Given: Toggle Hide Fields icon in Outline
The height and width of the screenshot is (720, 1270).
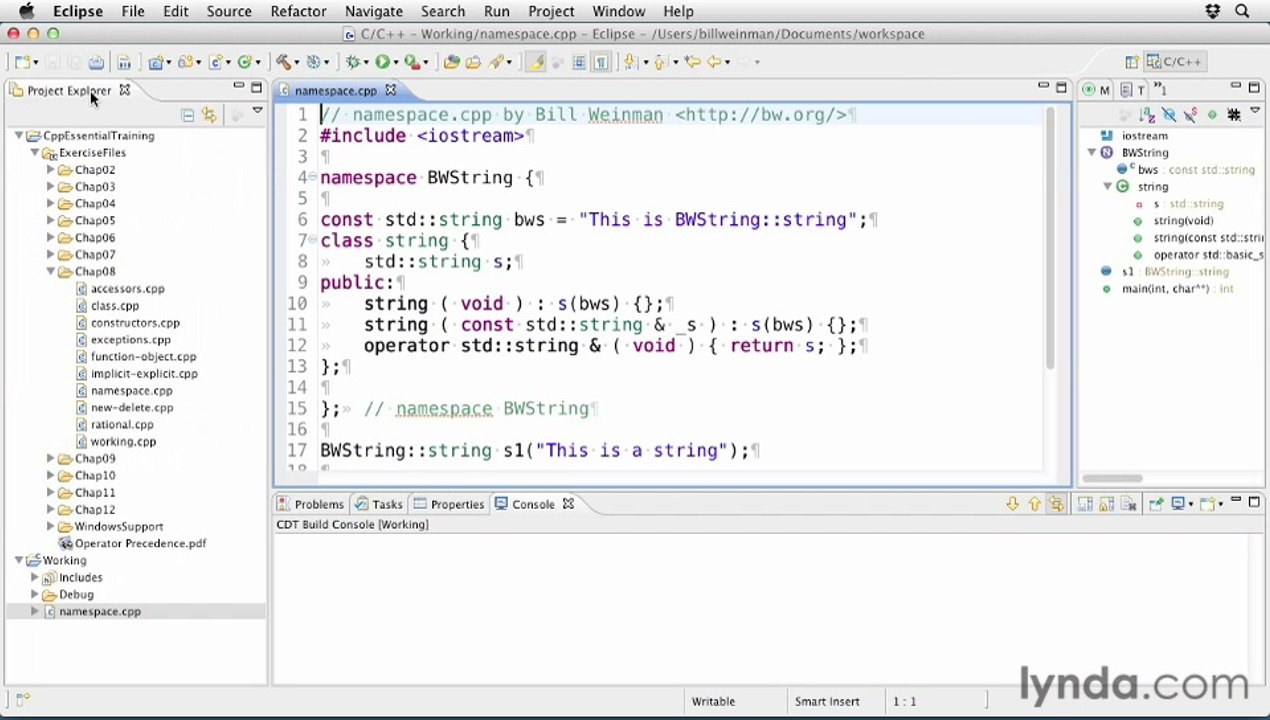Looking at the screenshot, I should point(1169,115).
